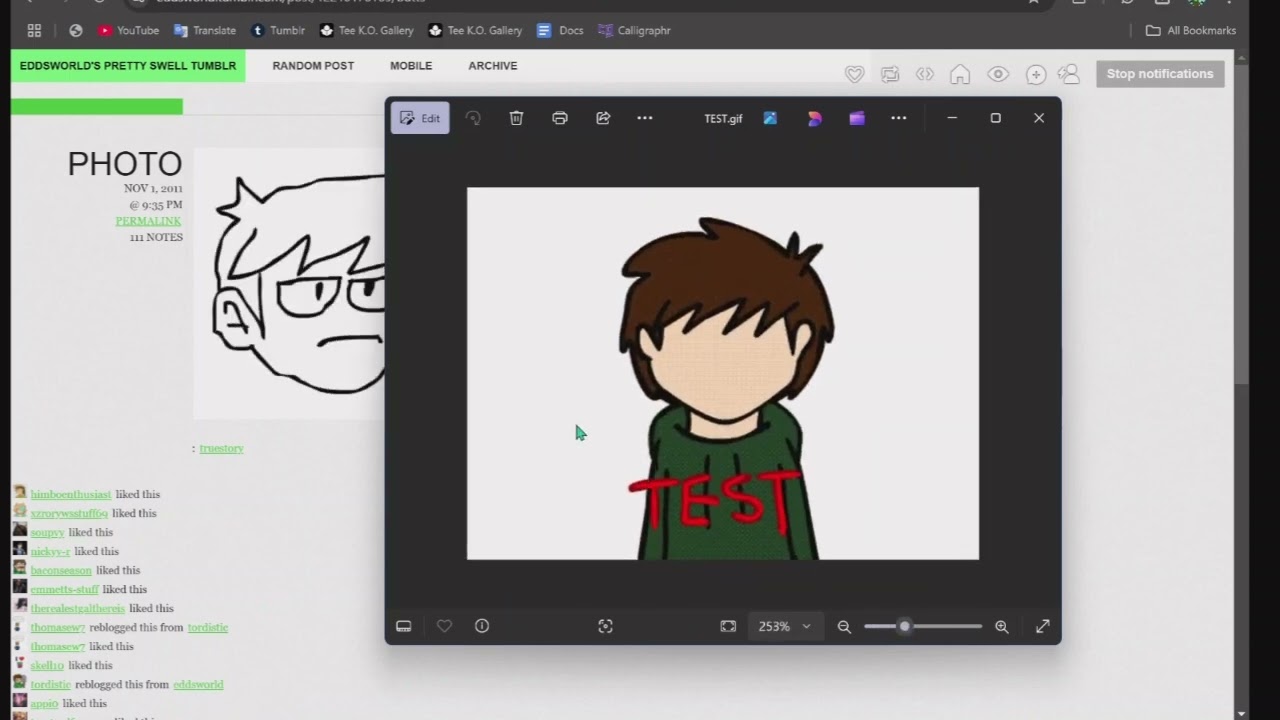Open the MOBILE menu item
The width and height of the screenshot is (1280, 720).
411,66
